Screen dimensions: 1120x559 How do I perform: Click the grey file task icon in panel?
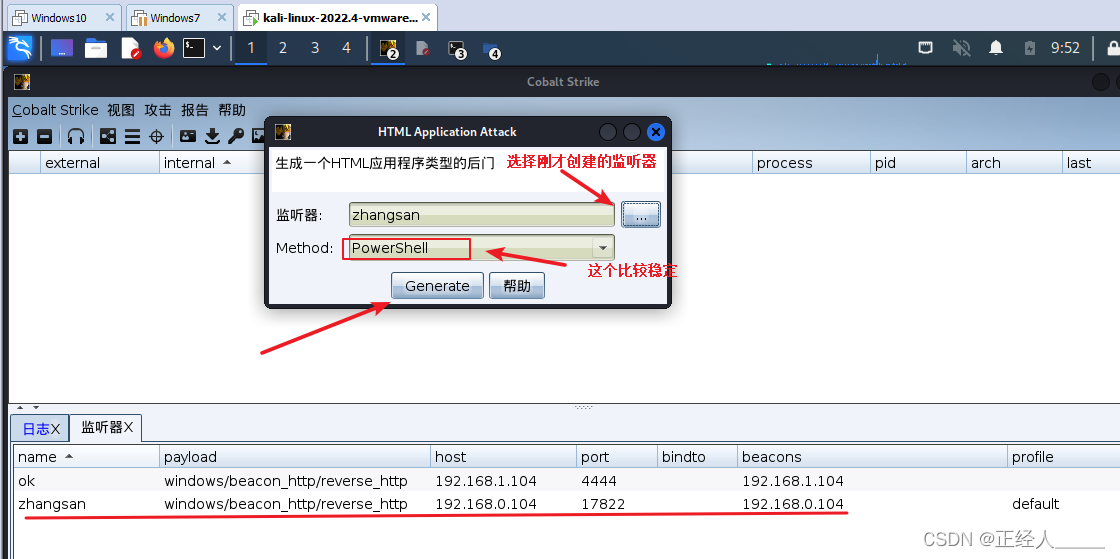(x=423, y=49)
